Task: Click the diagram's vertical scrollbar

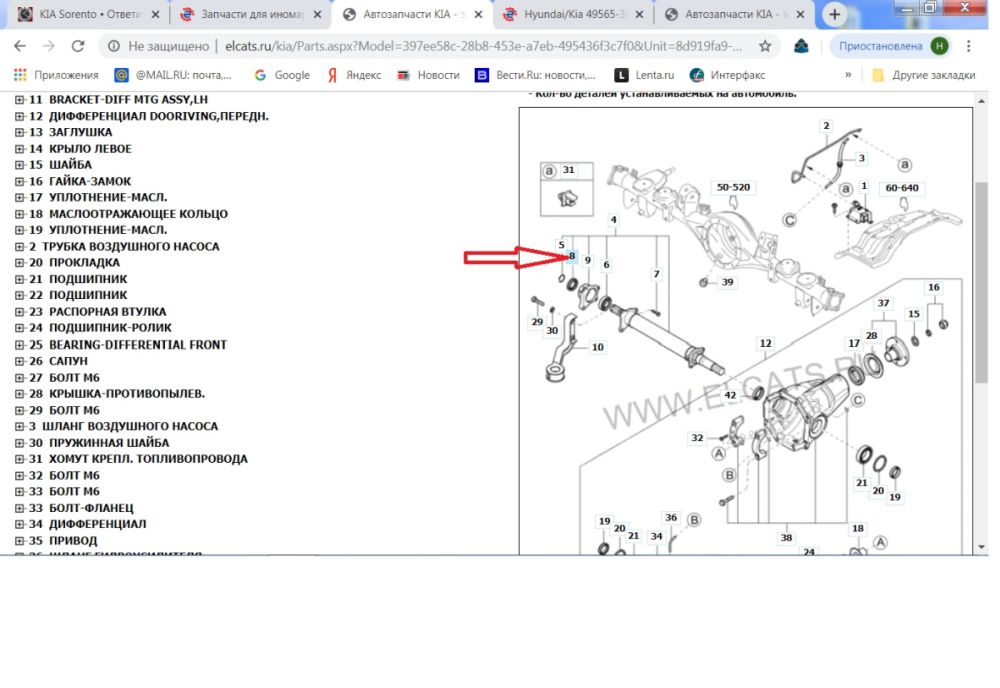Action: pyautogui.click(x=982, y=300)
